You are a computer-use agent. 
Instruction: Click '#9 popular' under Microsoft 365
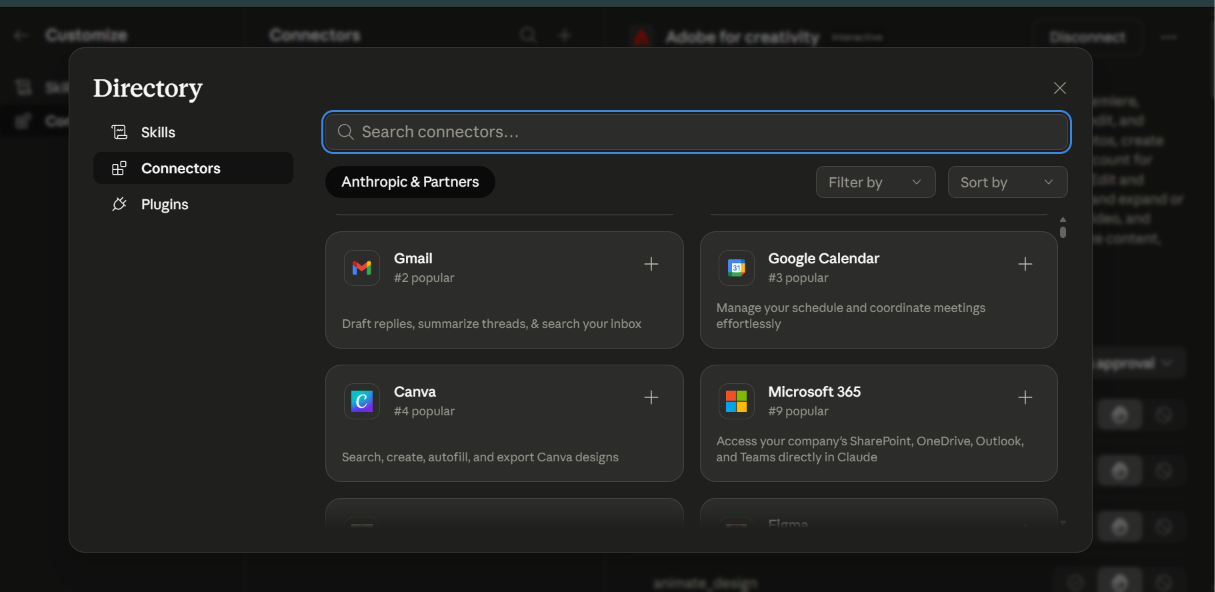pyautogui.click(x=798, y=411)
